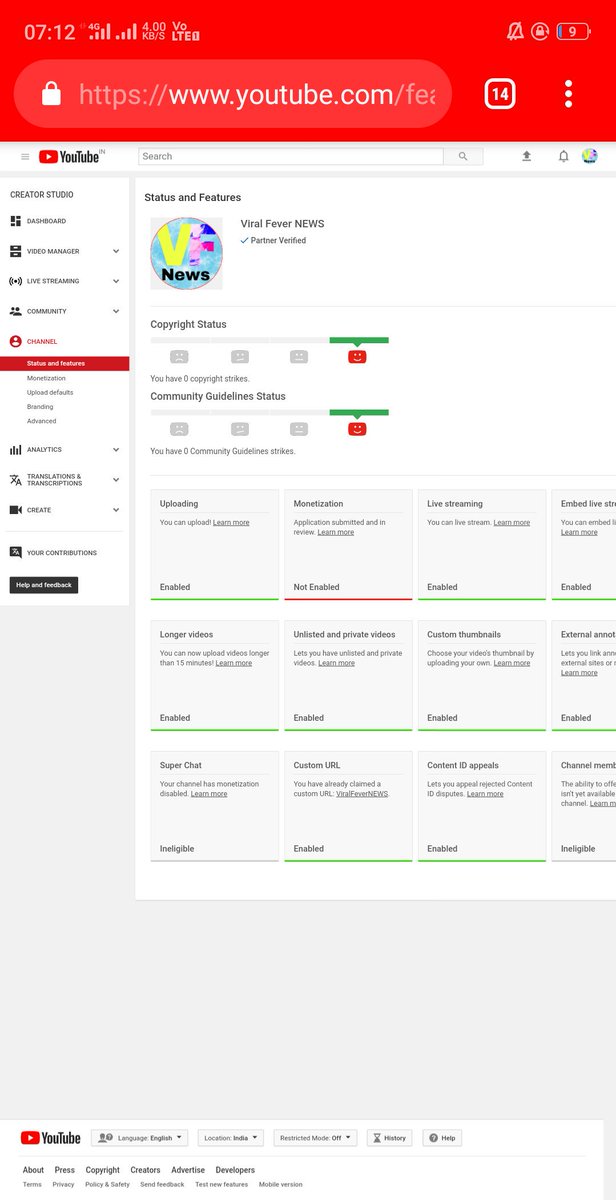This screenshot has width=616, height=1200.
Task: Click the Live Streaming broadcast icon
Action: click(16, 281)
